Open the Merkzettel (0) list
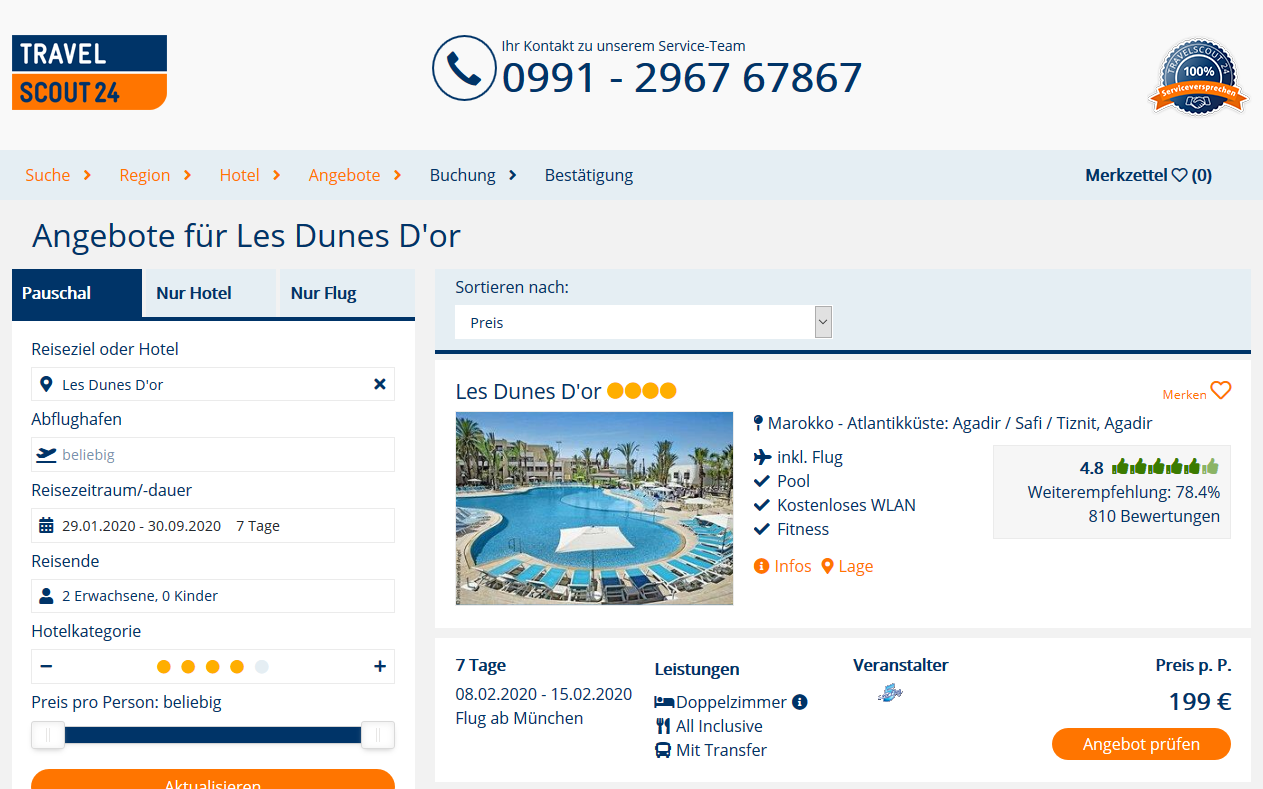Viewport: 1263px width, 789px height. pyautogui.click(x=1148, y=175)
